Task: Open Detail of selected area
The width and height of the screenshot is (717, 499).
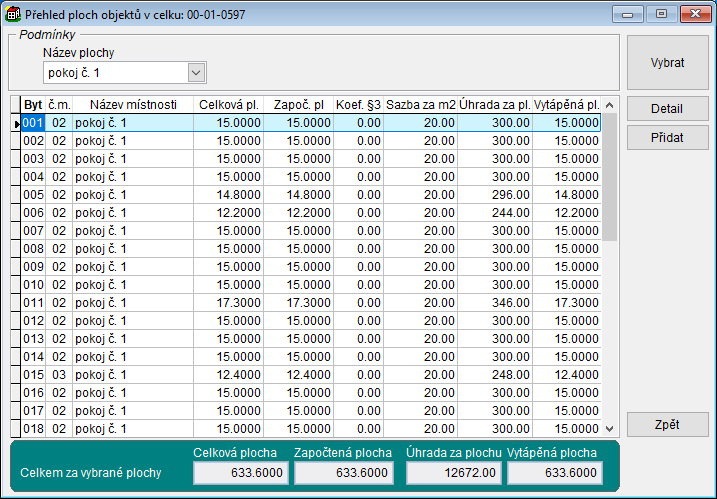Action: [x=667, y=108]
